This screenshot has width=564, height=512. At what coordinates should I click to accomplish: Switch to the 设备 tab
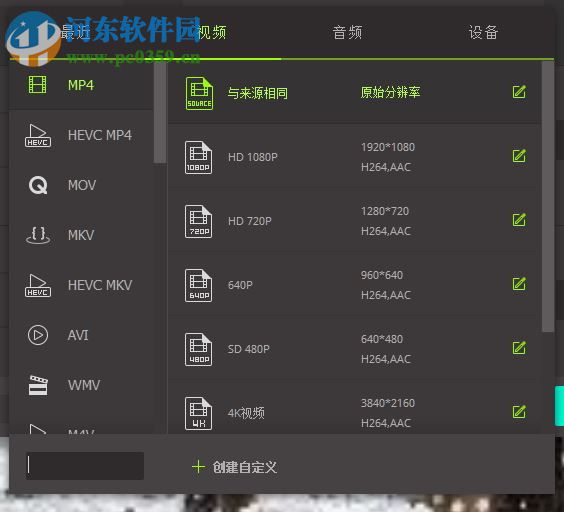click(483, 32)
